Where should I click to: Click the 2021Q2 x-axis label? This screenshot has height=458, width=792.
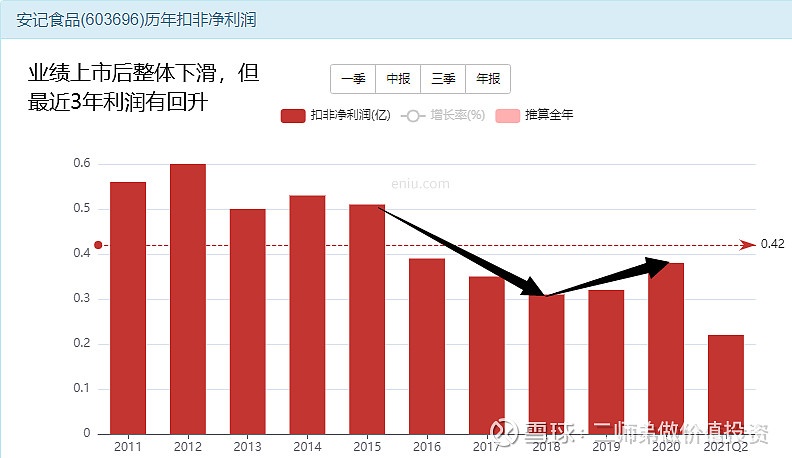tap(726, 447)
